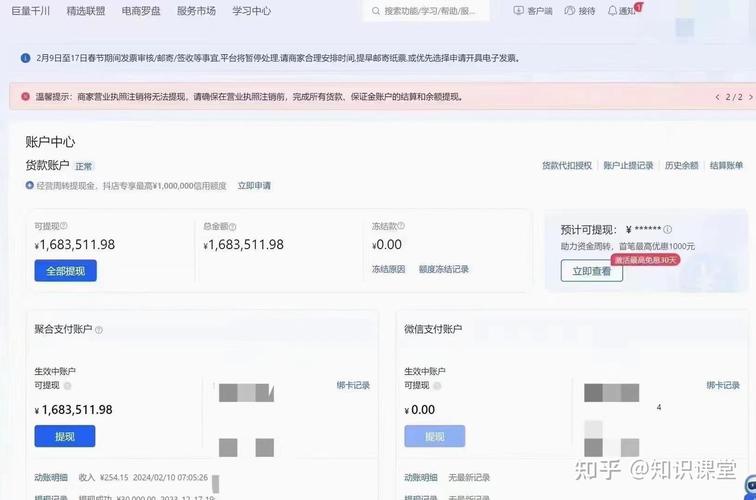Click the ¥0.00 冻结款 amount
756x500 pixels.
387,245
